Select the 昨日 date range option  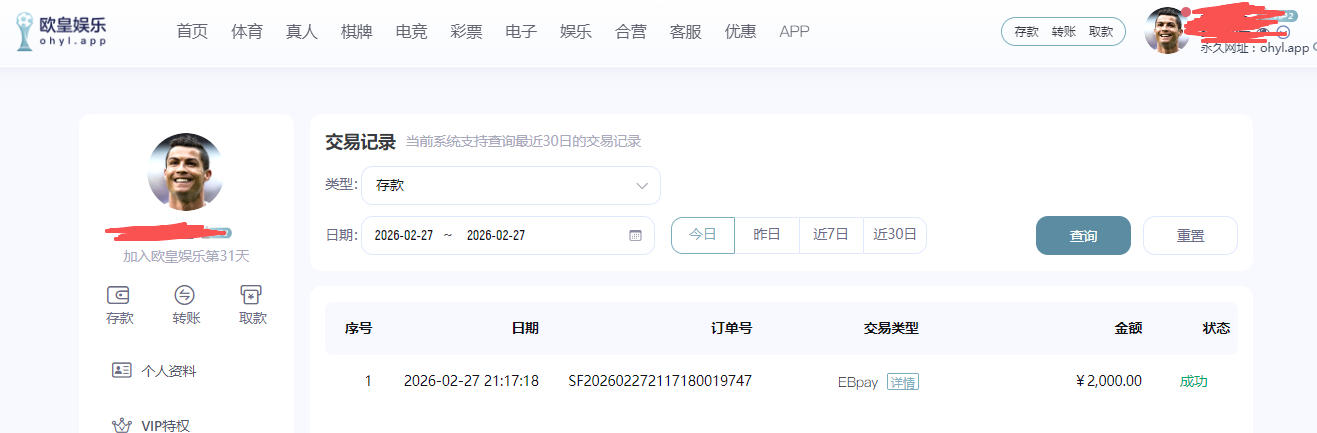tap(766, 235)
